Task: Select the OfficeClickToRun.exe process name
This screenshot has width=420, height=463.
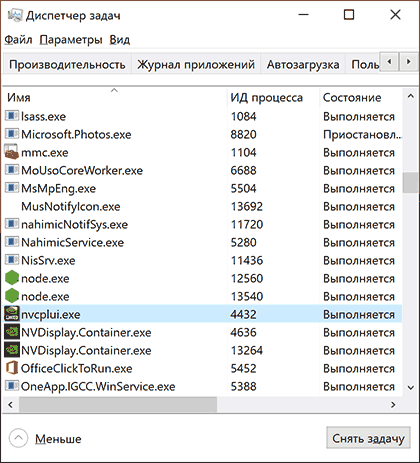Action: 77,368
